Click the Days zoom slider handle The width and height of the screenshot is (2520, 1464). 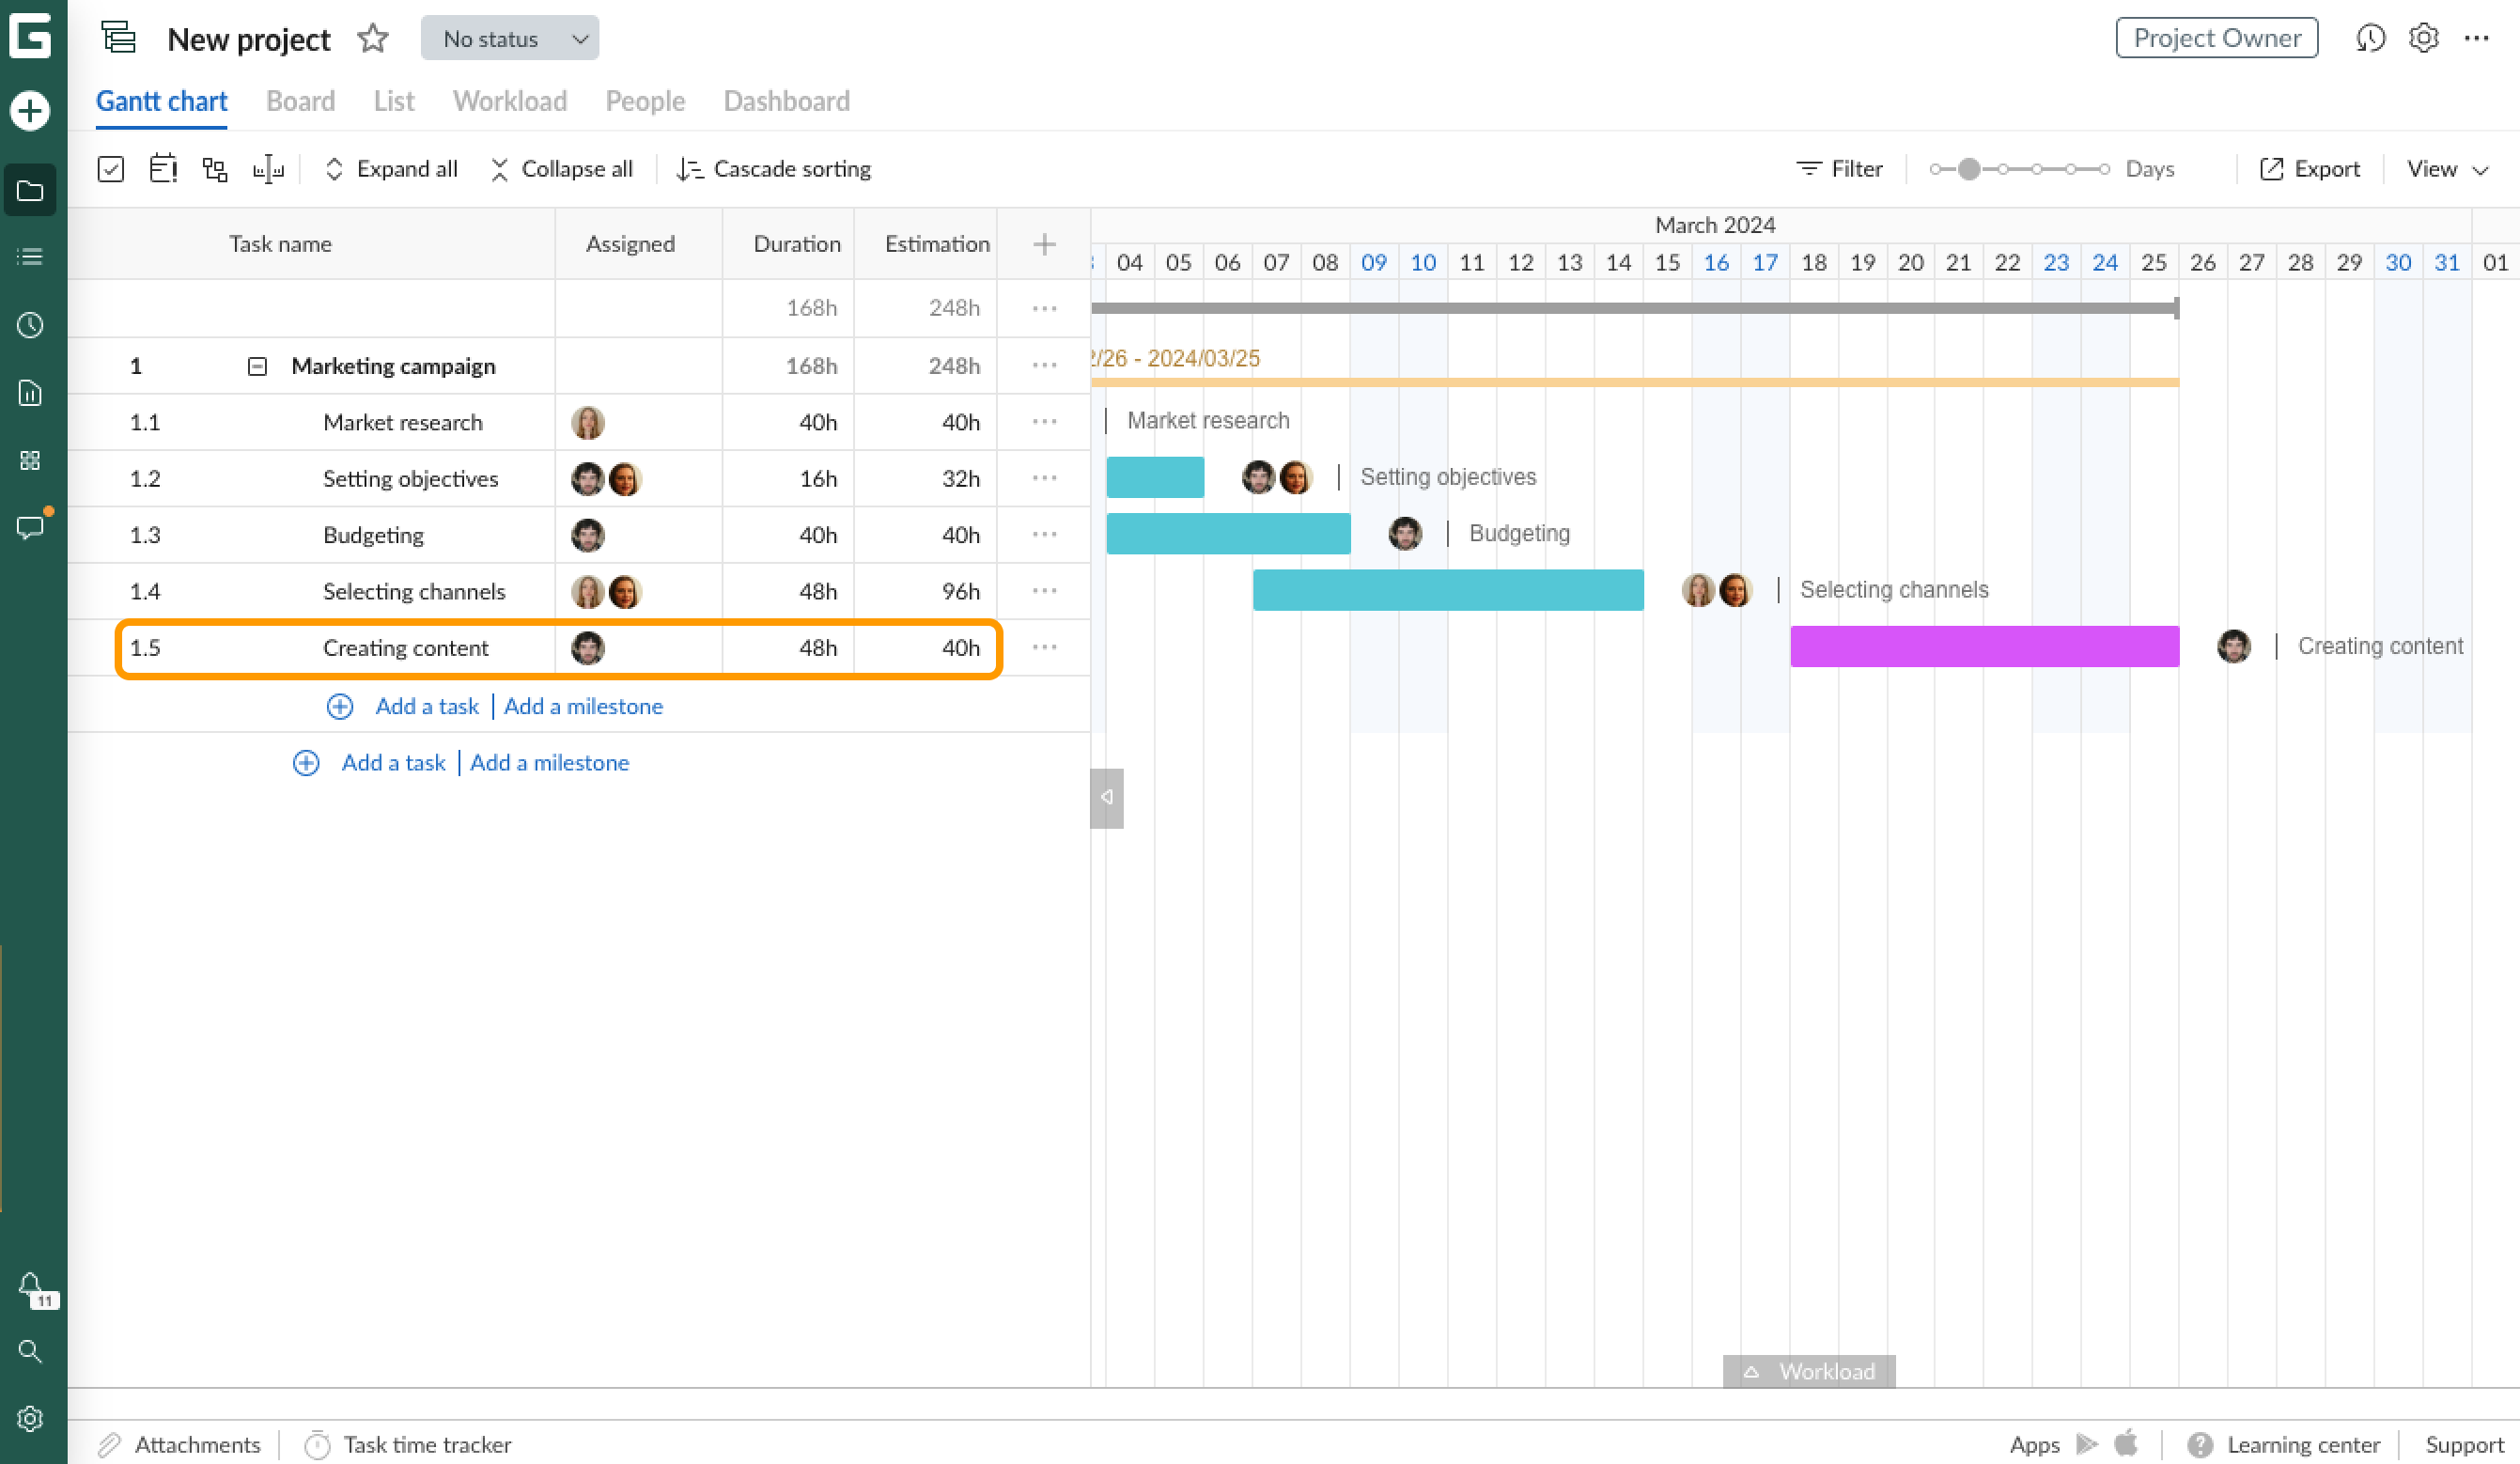pos(1969,169)
